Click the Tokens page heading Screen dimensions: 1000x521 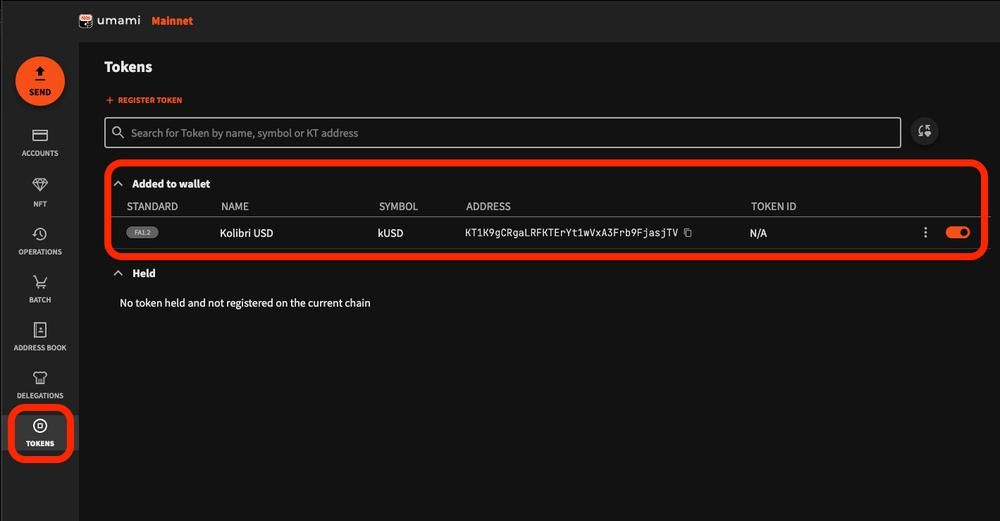pos(128,67)
